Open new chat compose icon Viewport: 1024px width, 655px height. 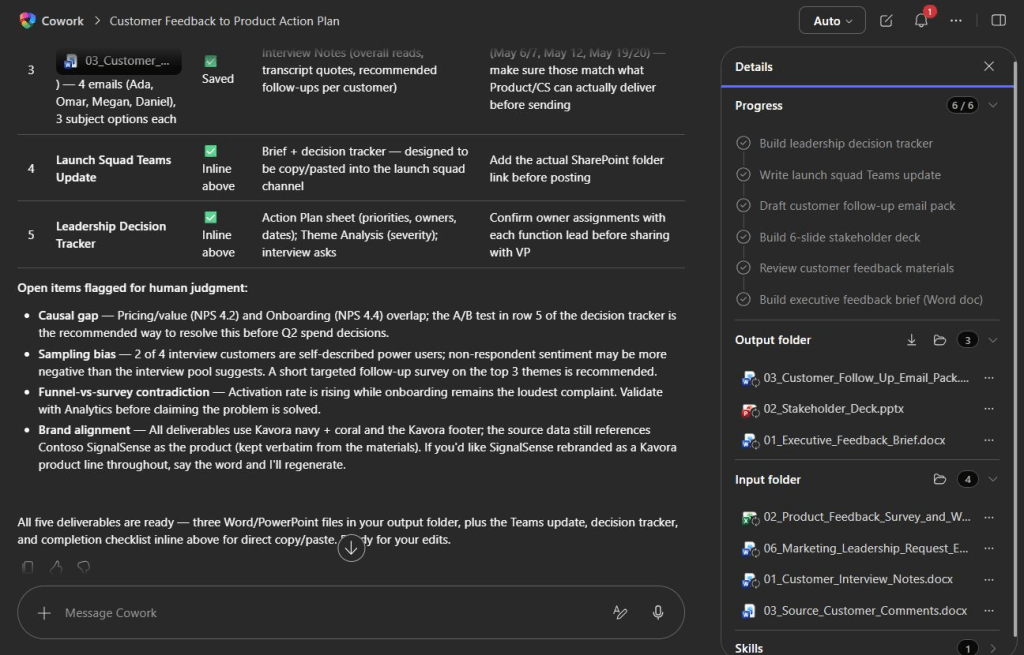point(886,21)
